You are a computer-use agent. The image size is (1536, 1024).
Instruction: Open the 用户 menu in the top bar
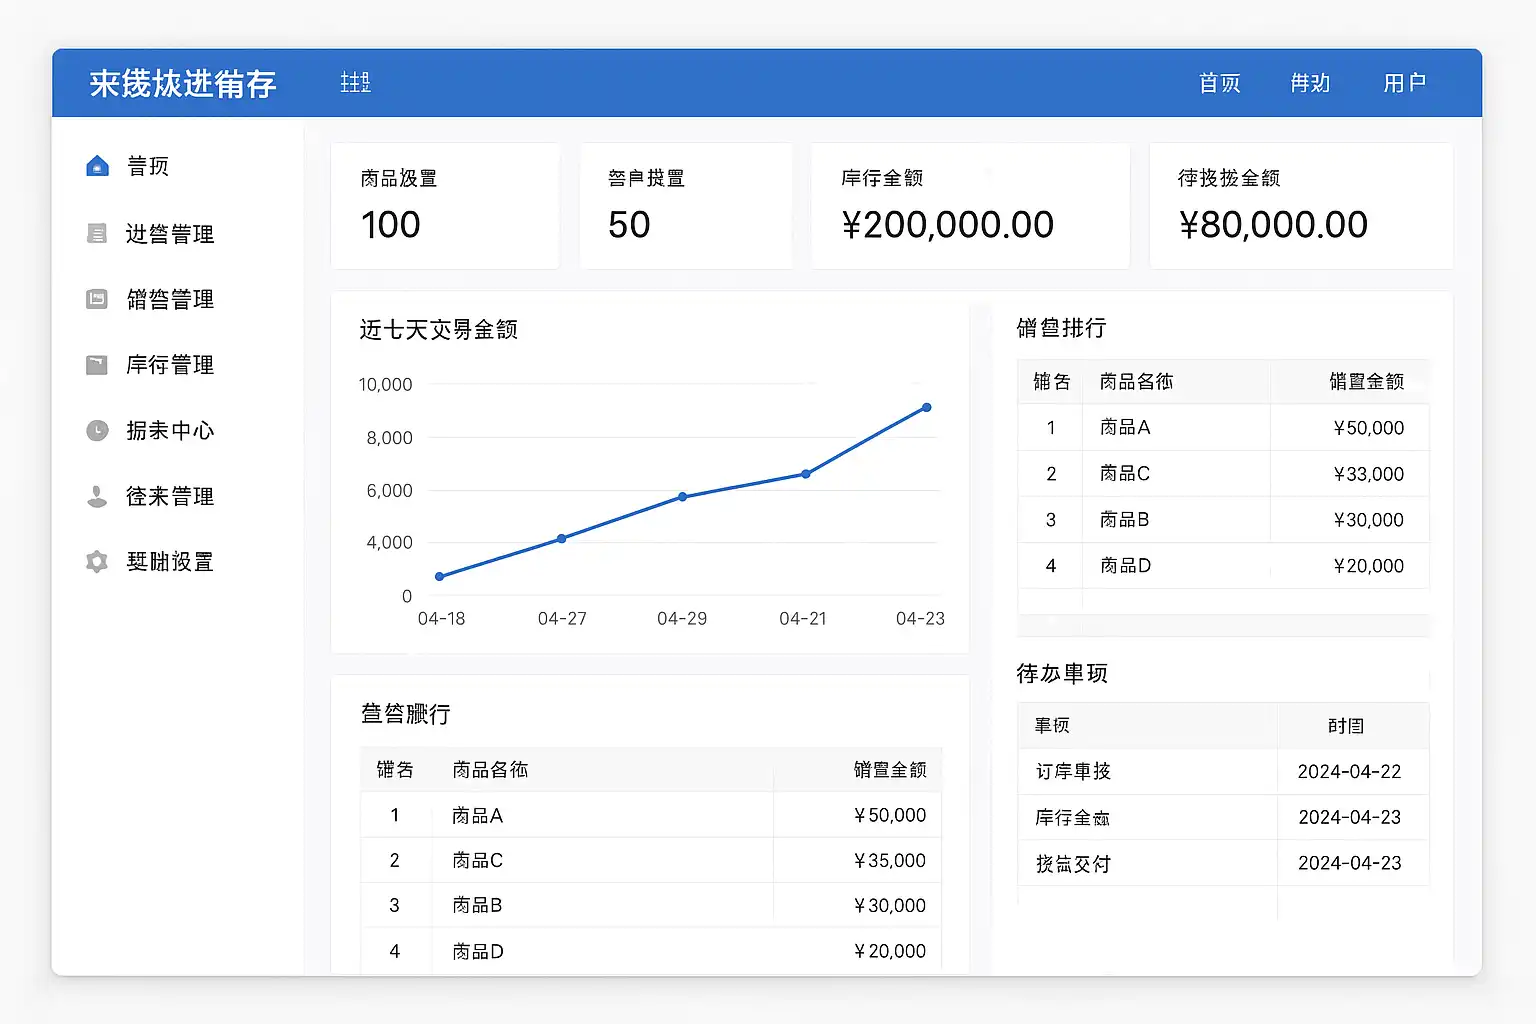pos(1404,83)
